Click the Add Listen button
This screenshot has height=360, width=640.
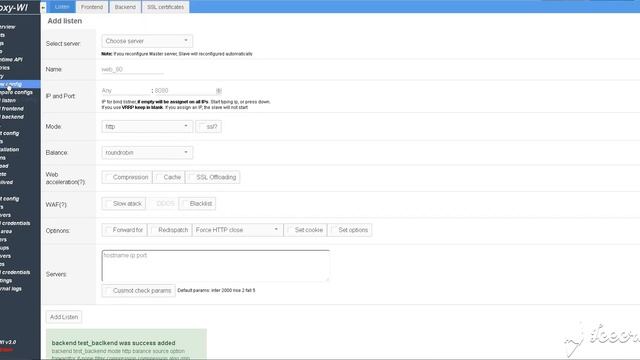tap(64, 317)
